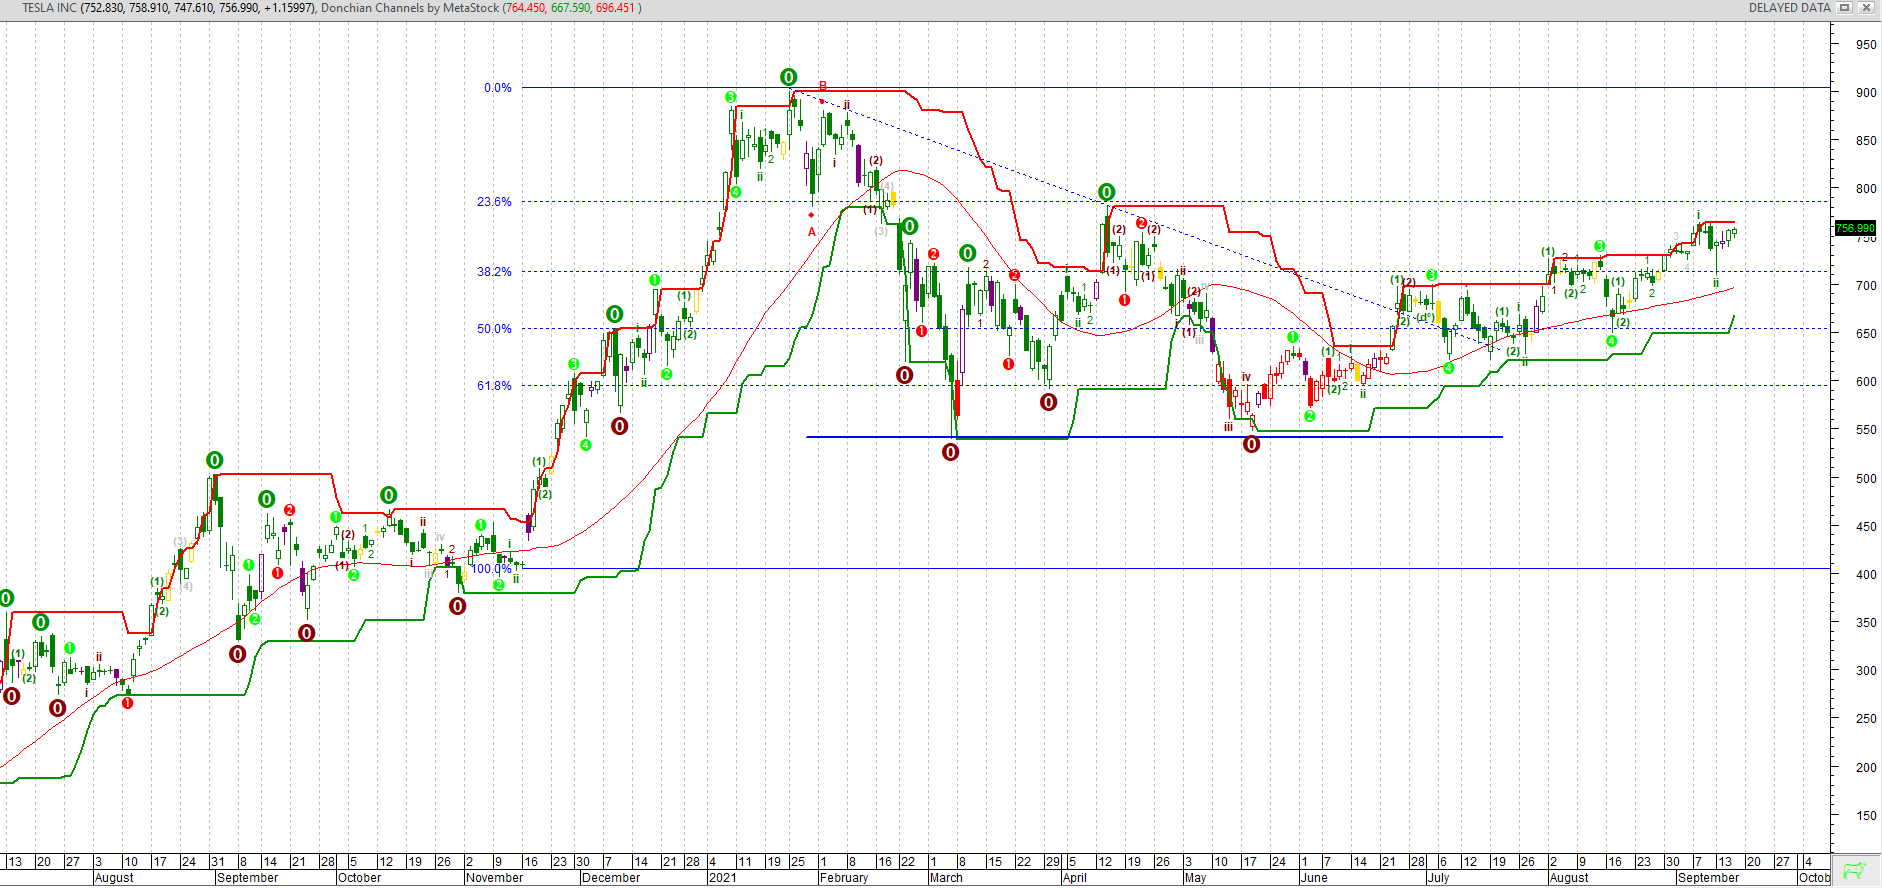Select the 61.8% Fibonacci retracement label
Image resolution: width=1882 pixels, height=888 pixels.
494,386
